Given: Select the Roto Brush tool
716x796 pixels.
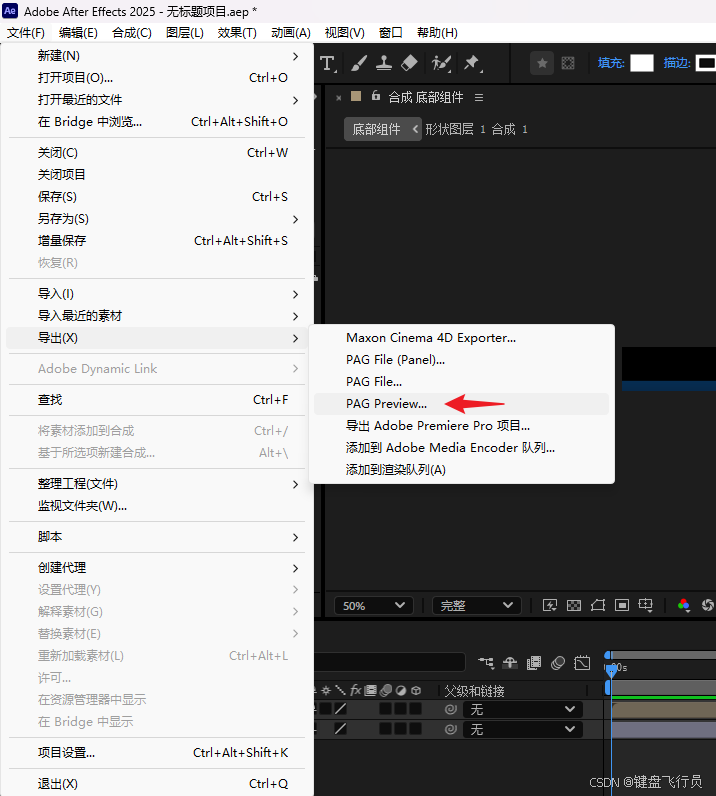Looking at the screenshot, I should [441, 63].
